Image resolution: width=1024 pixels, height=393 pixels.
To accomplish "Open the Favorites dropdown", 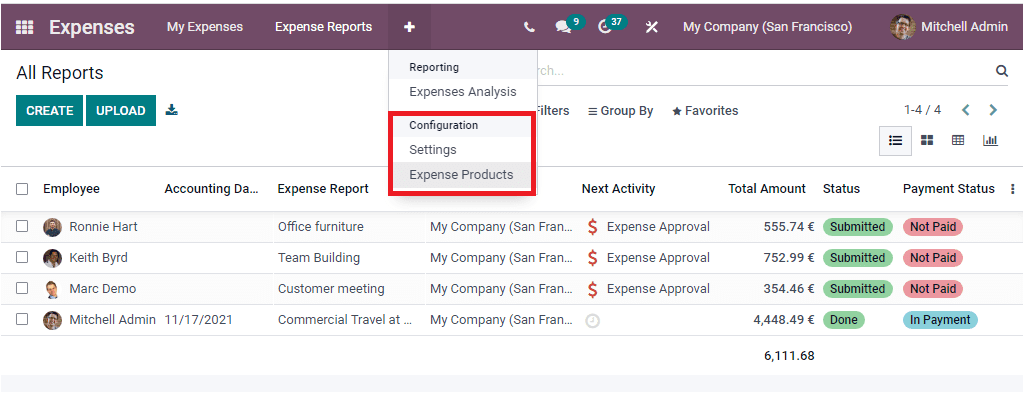I will [705, 111].
